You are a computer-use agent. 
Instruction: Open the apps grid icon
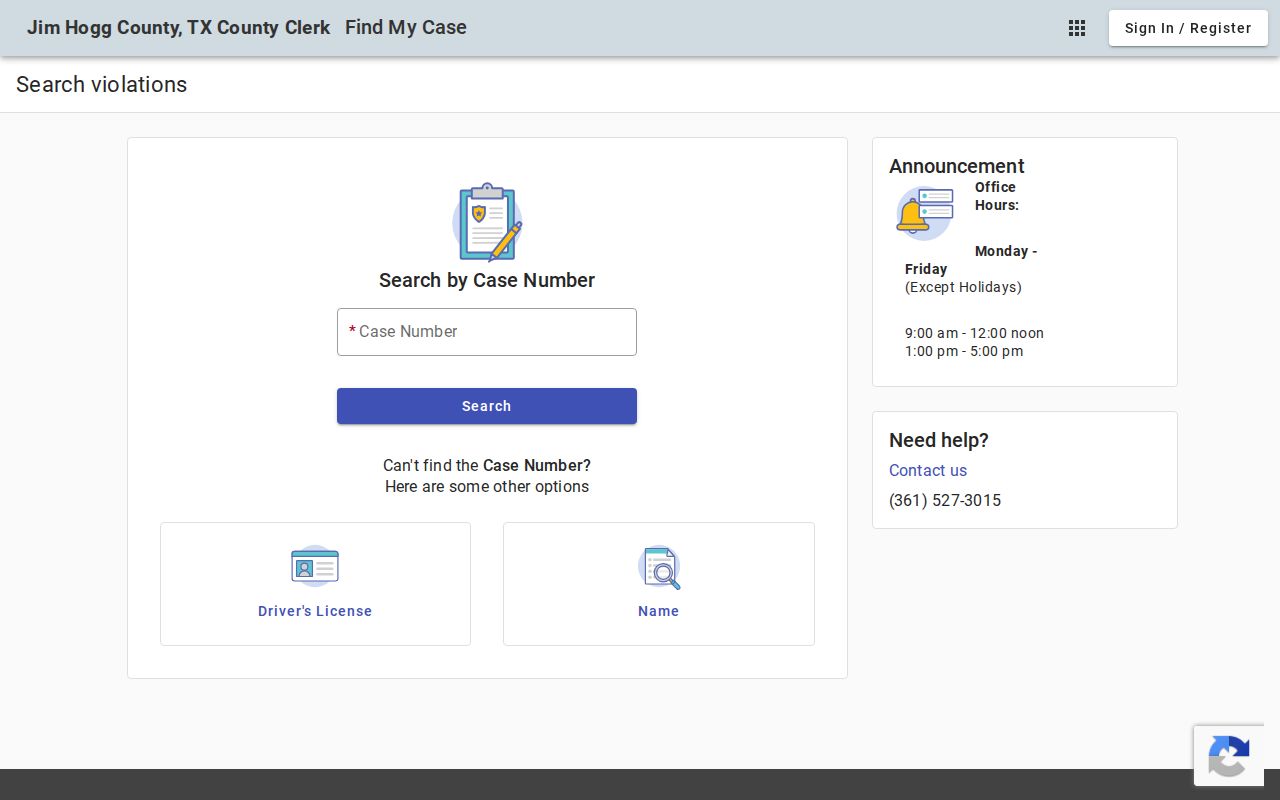[1077, 28]
